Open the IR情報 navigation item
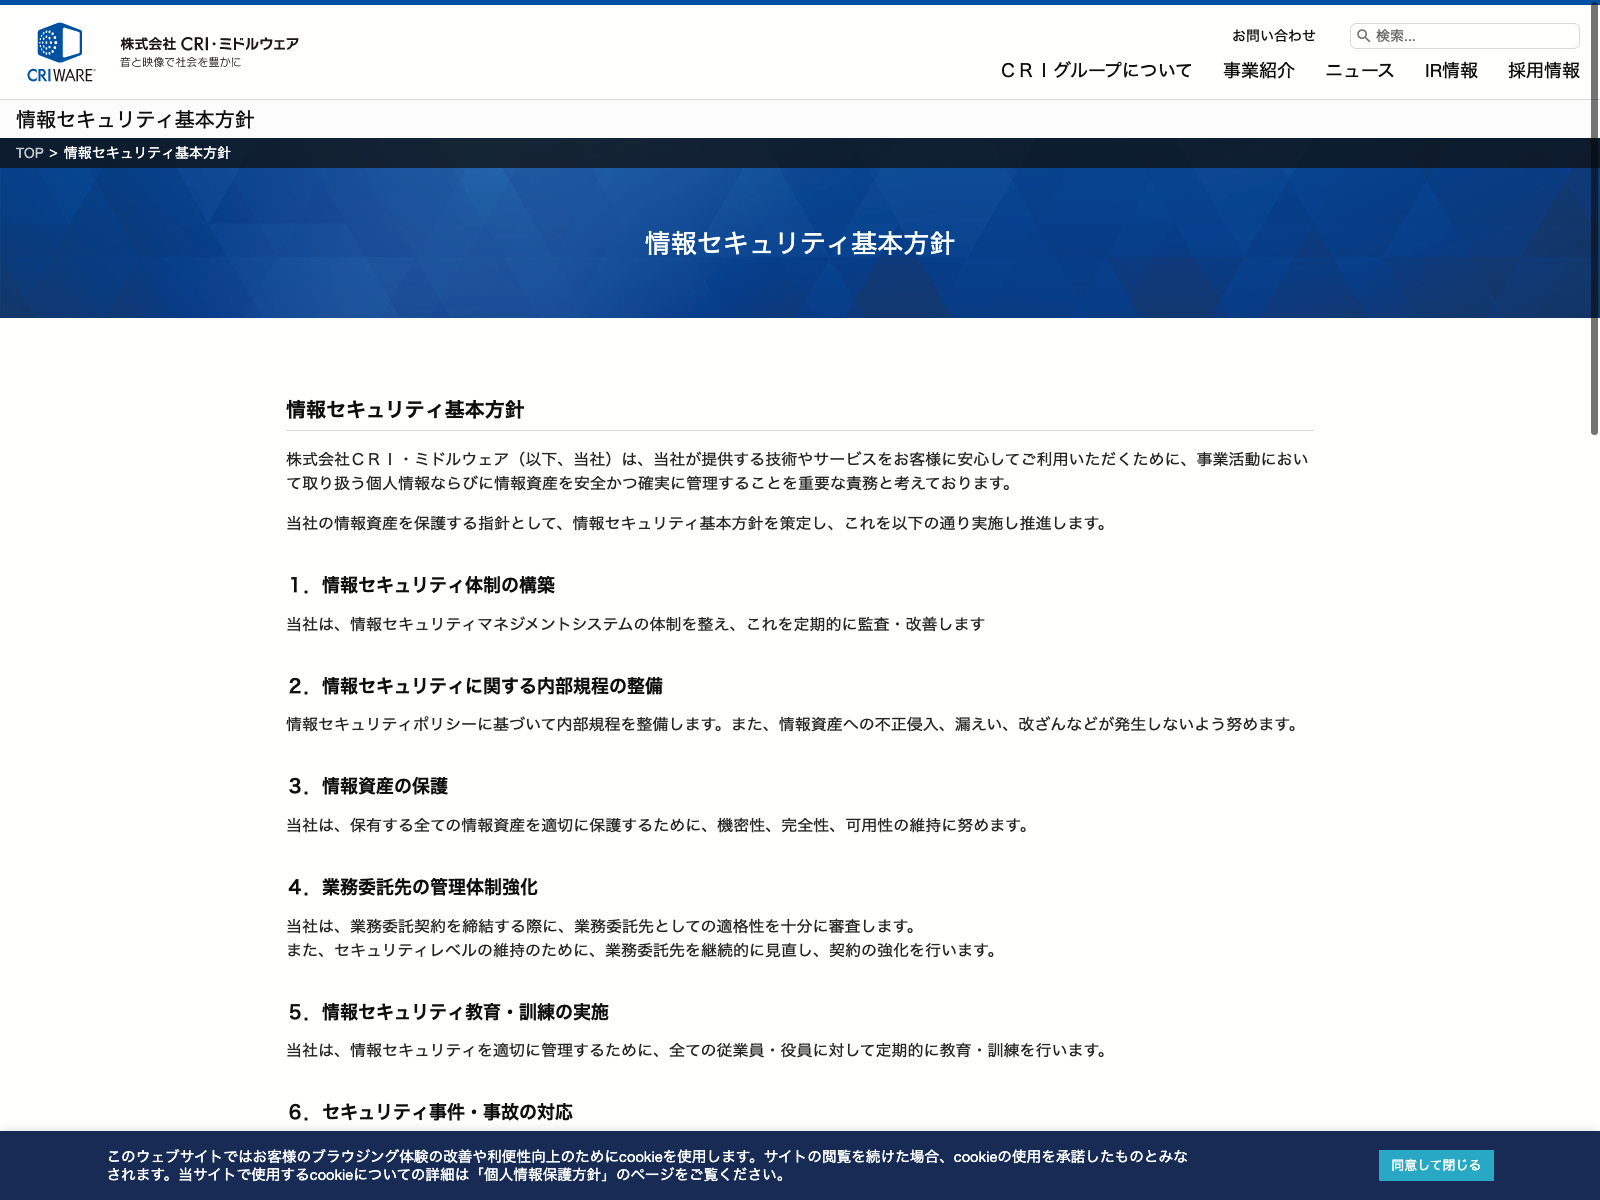 click(x=1450, y=71)
